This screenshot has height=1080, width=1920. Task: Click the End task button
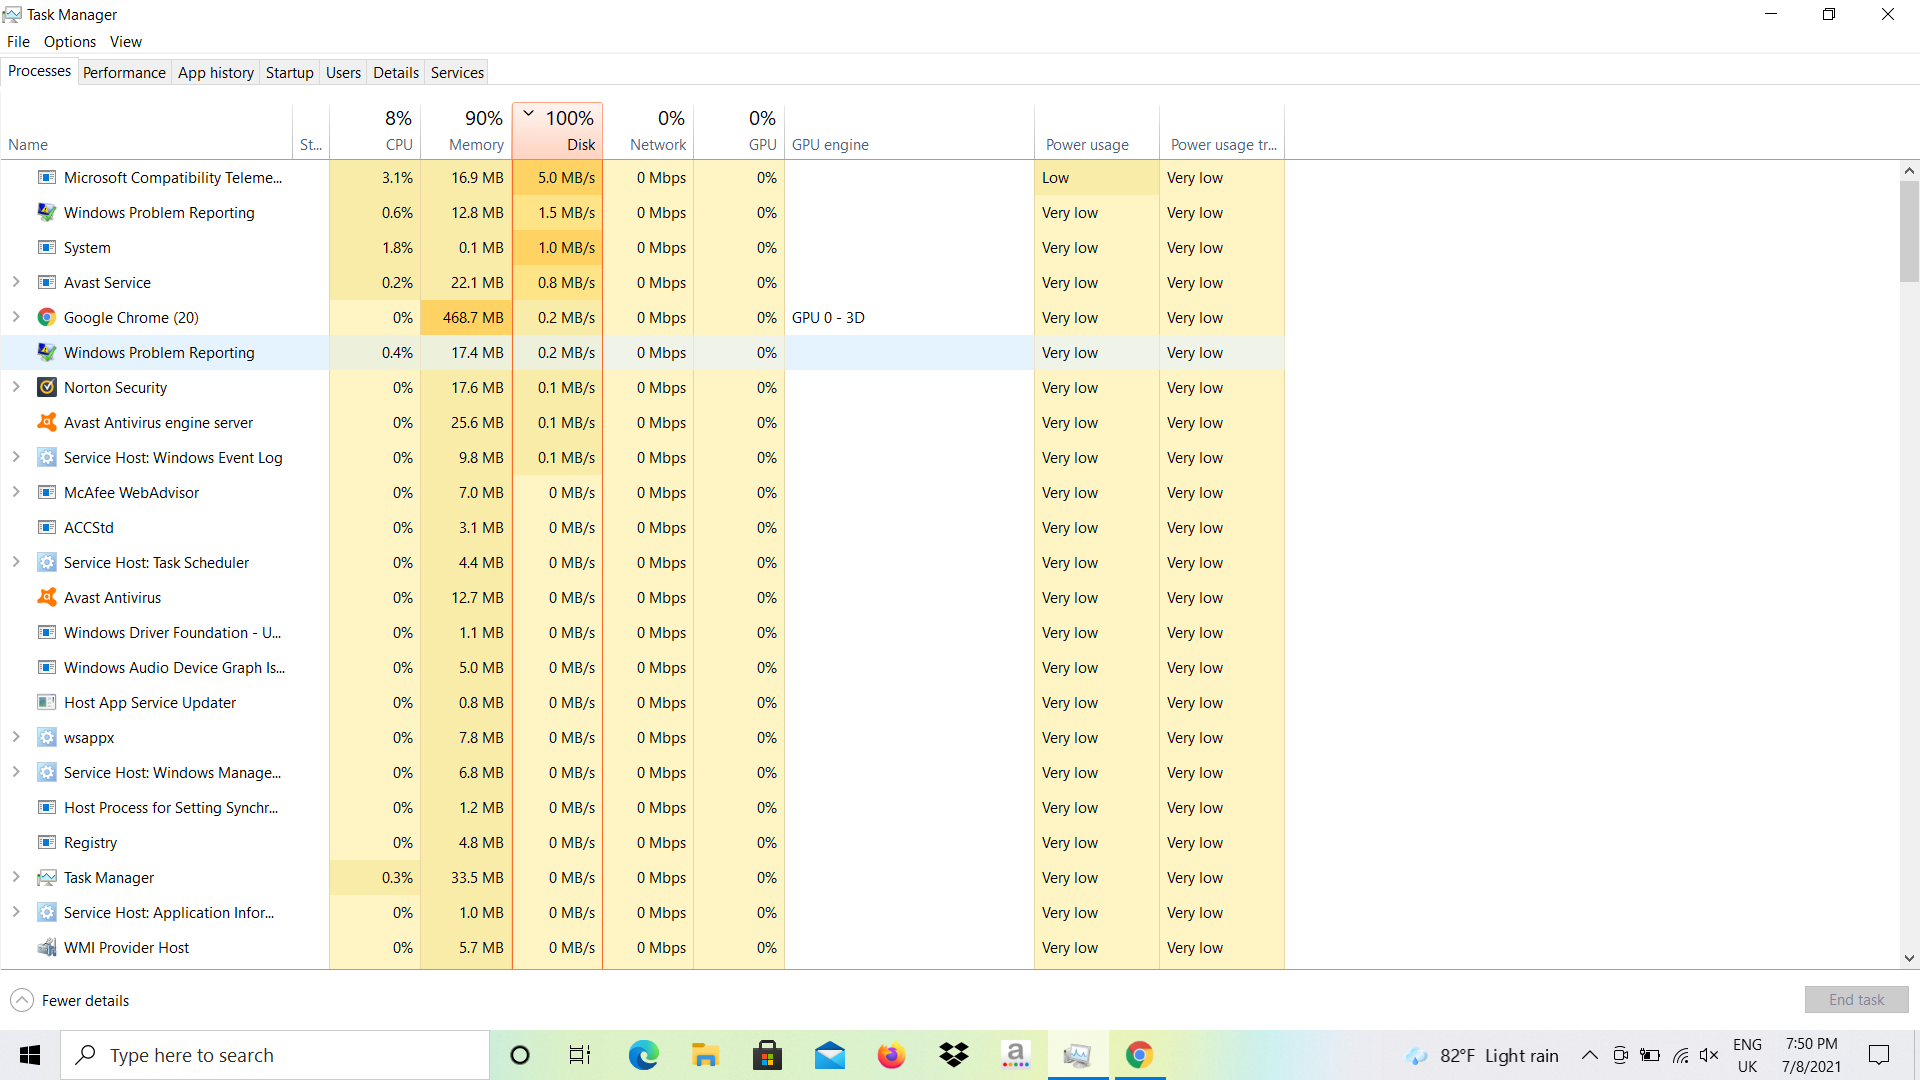pos(1856,1000)
